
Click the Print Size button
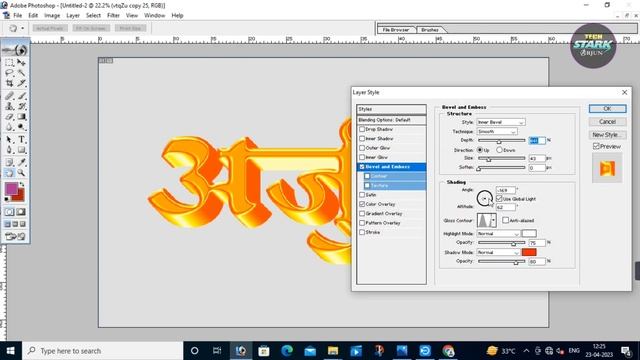pos(130,28)
